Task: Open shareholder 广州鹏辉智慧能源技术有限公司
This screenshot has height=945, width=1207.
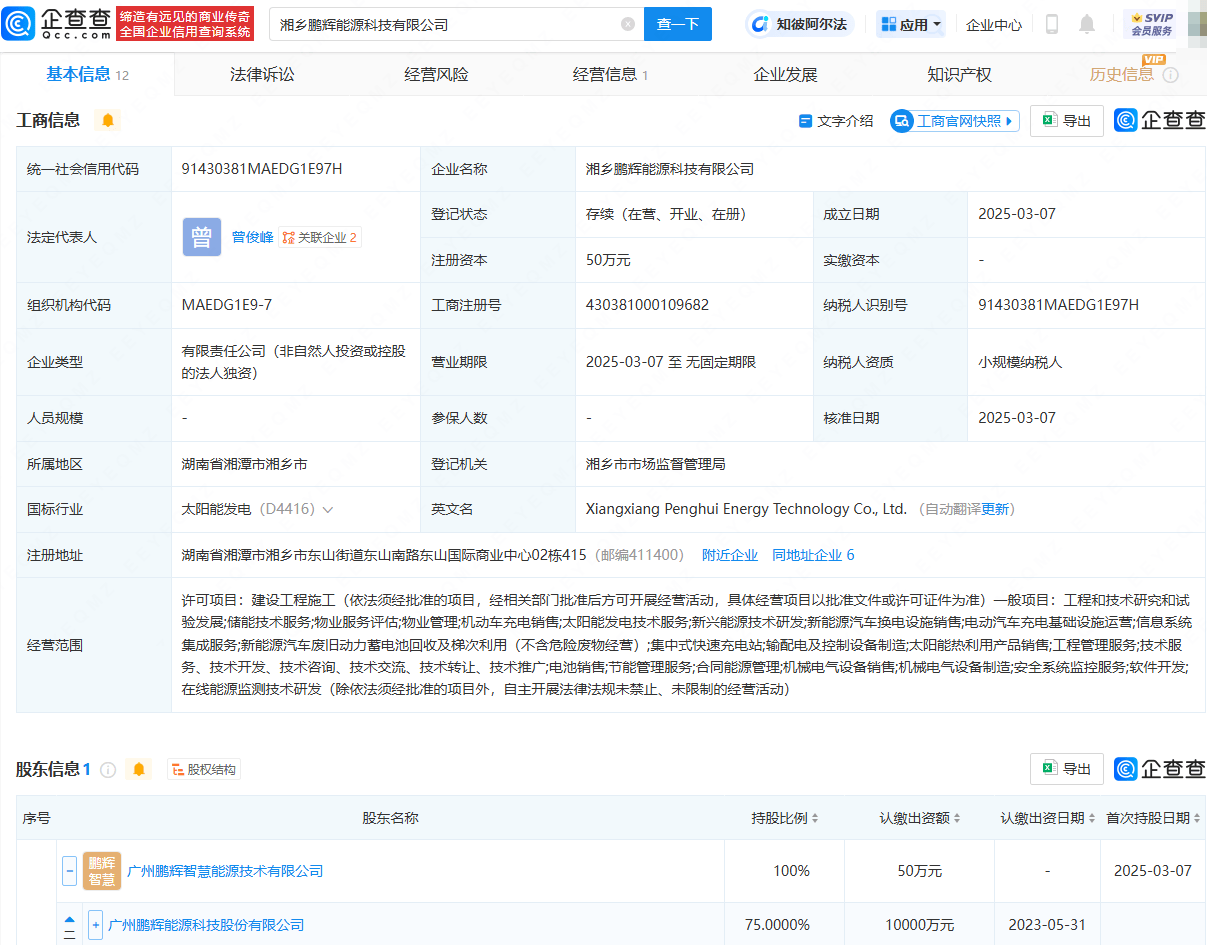Action: click(225, 871)
